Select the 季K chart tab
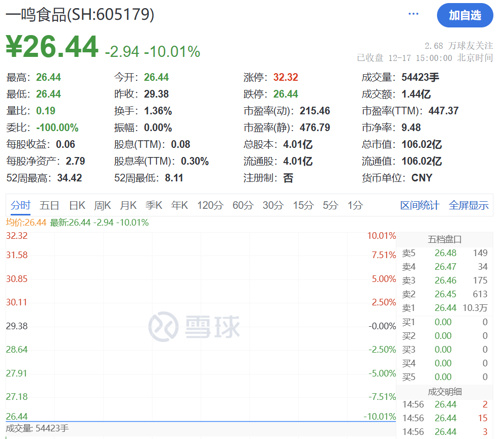The image size is (500, 439). [154, 205]
